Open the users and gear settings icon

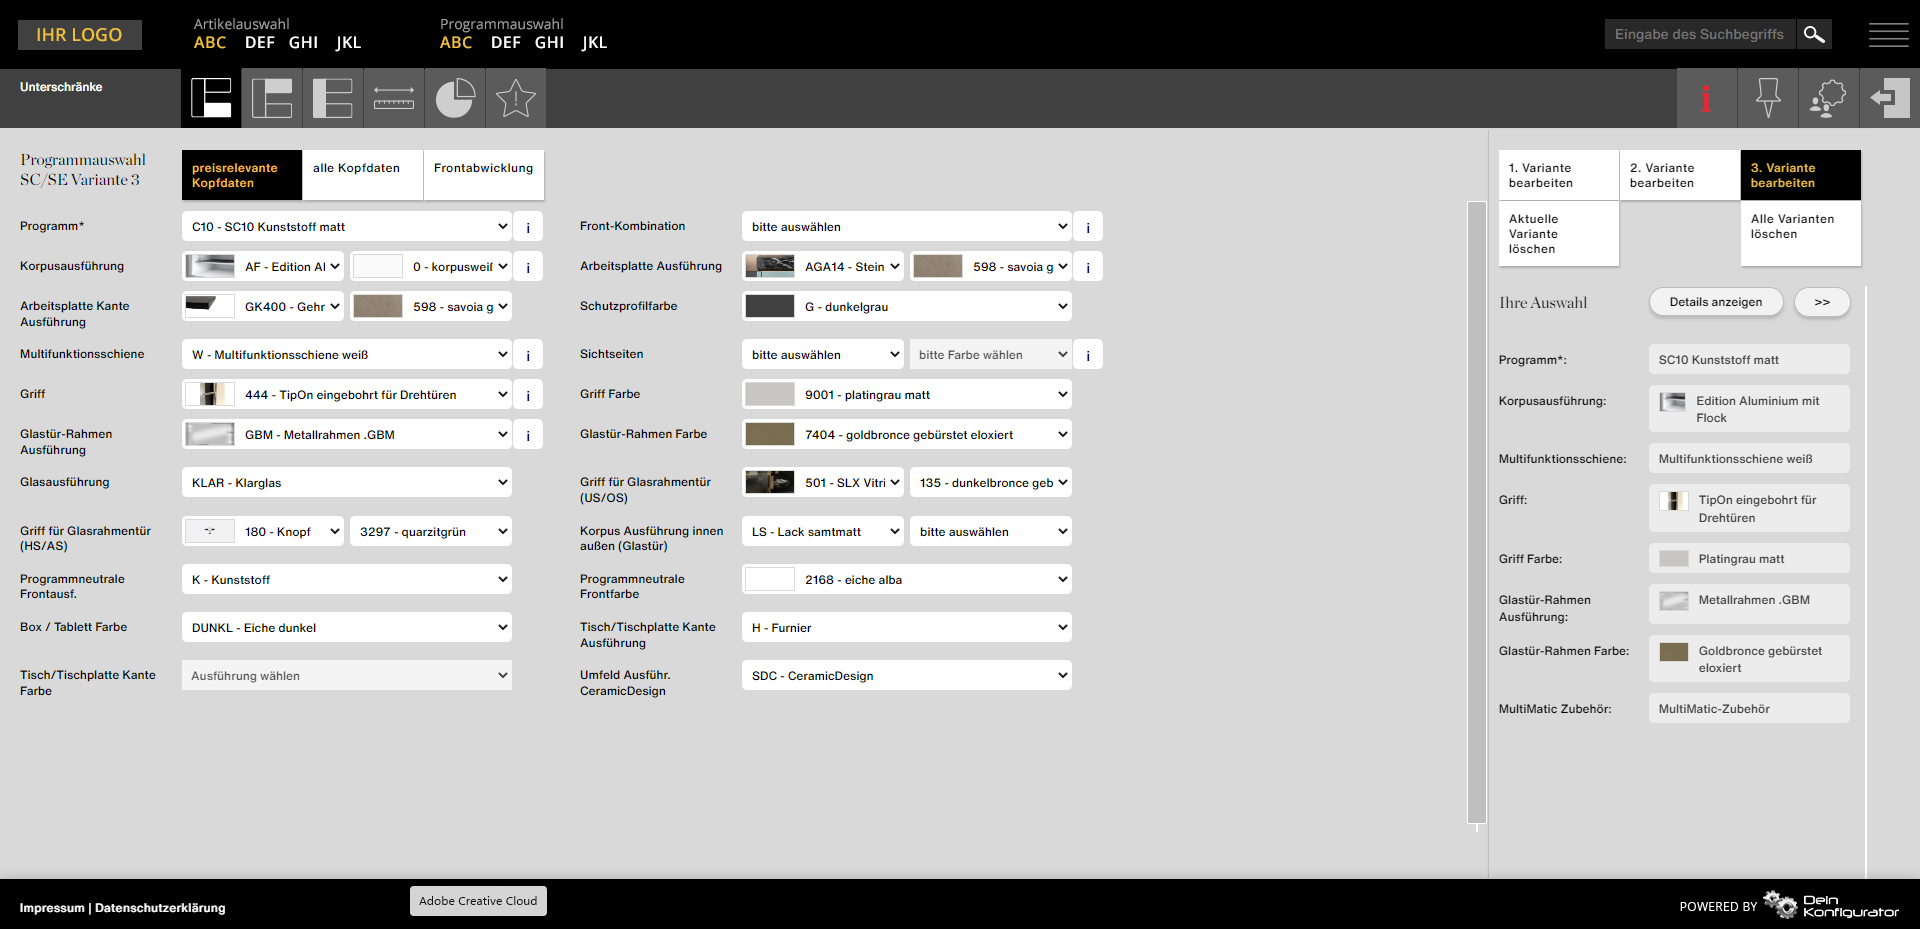click(1828, 98)
